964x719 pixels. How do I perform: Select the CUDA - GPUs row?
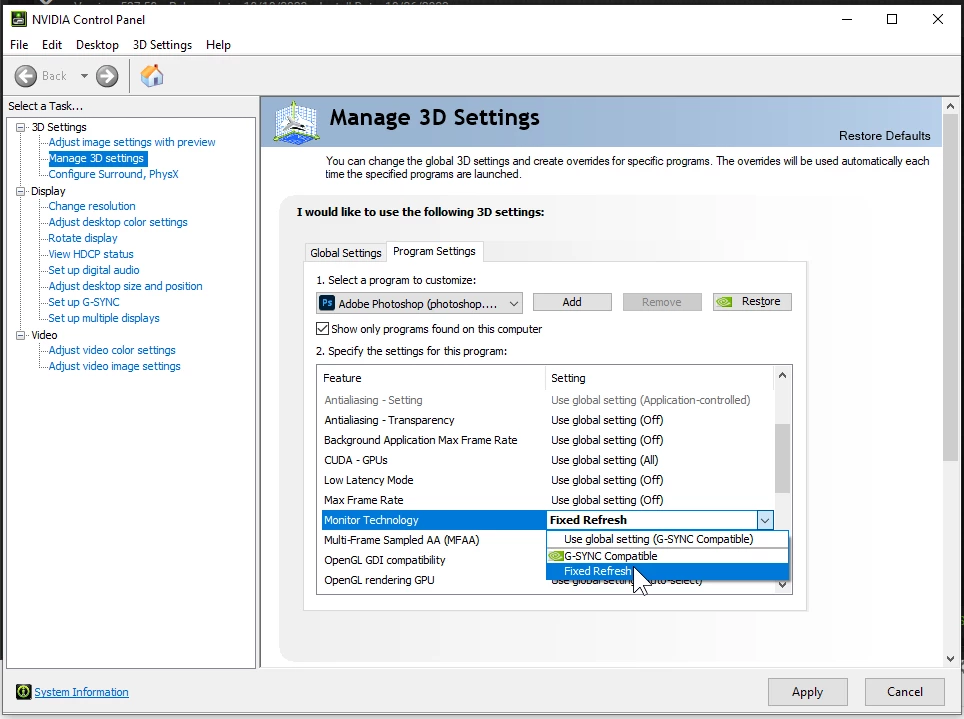tap(547, 460)
